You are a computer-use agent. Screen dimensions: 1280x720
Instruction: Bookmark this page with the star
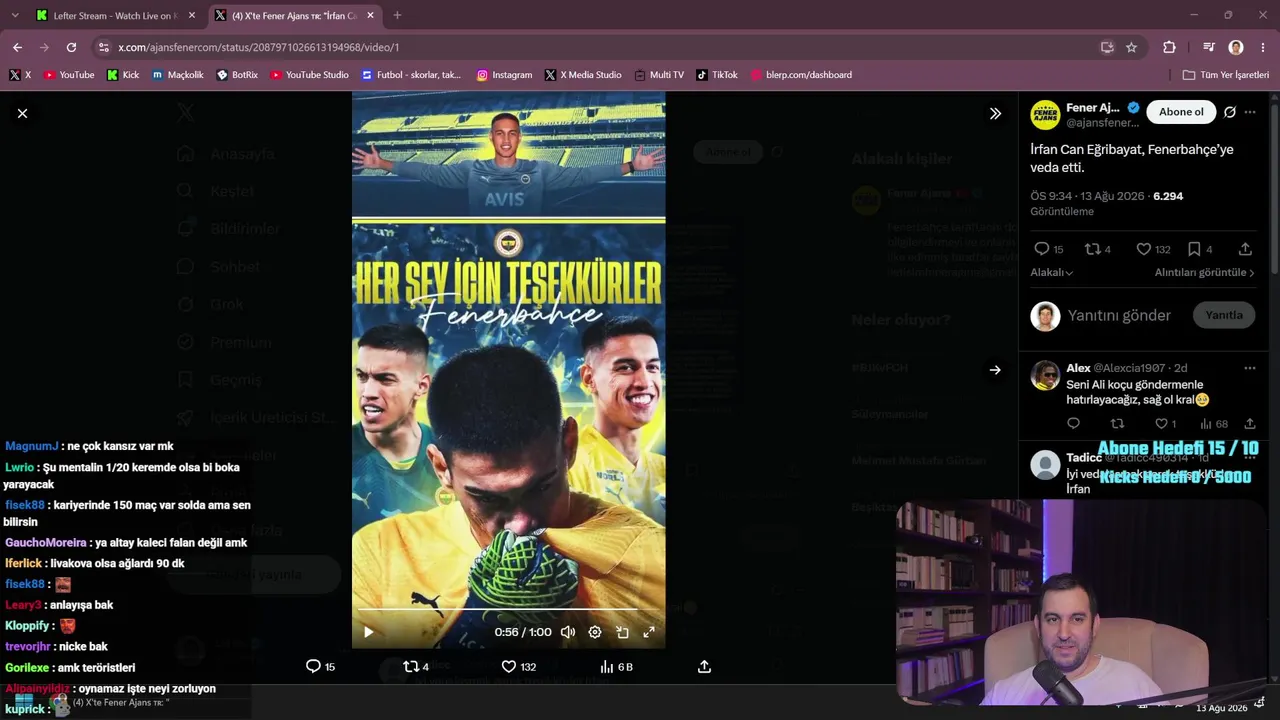point(1131,47)
